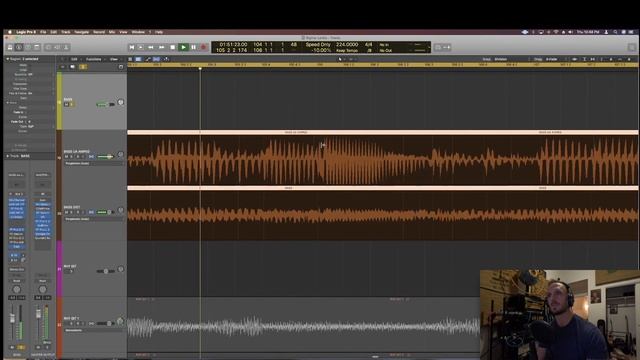The height and width of the screenshot is (360, 640).
Task: Open the tracks area Edit menu
Action: pyautogui.click(x=74, y=59)
